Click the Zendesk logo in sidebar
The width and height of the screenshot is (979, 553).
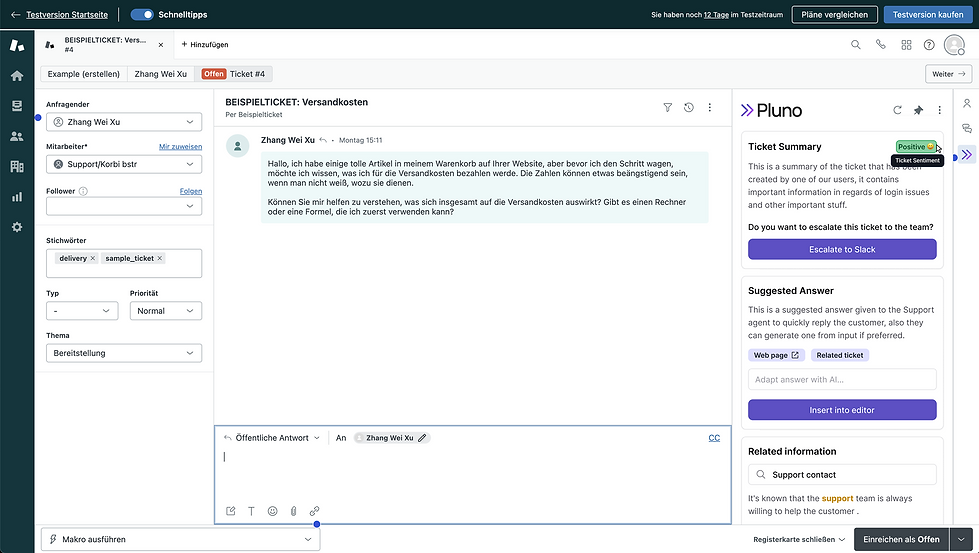(17, 45)
